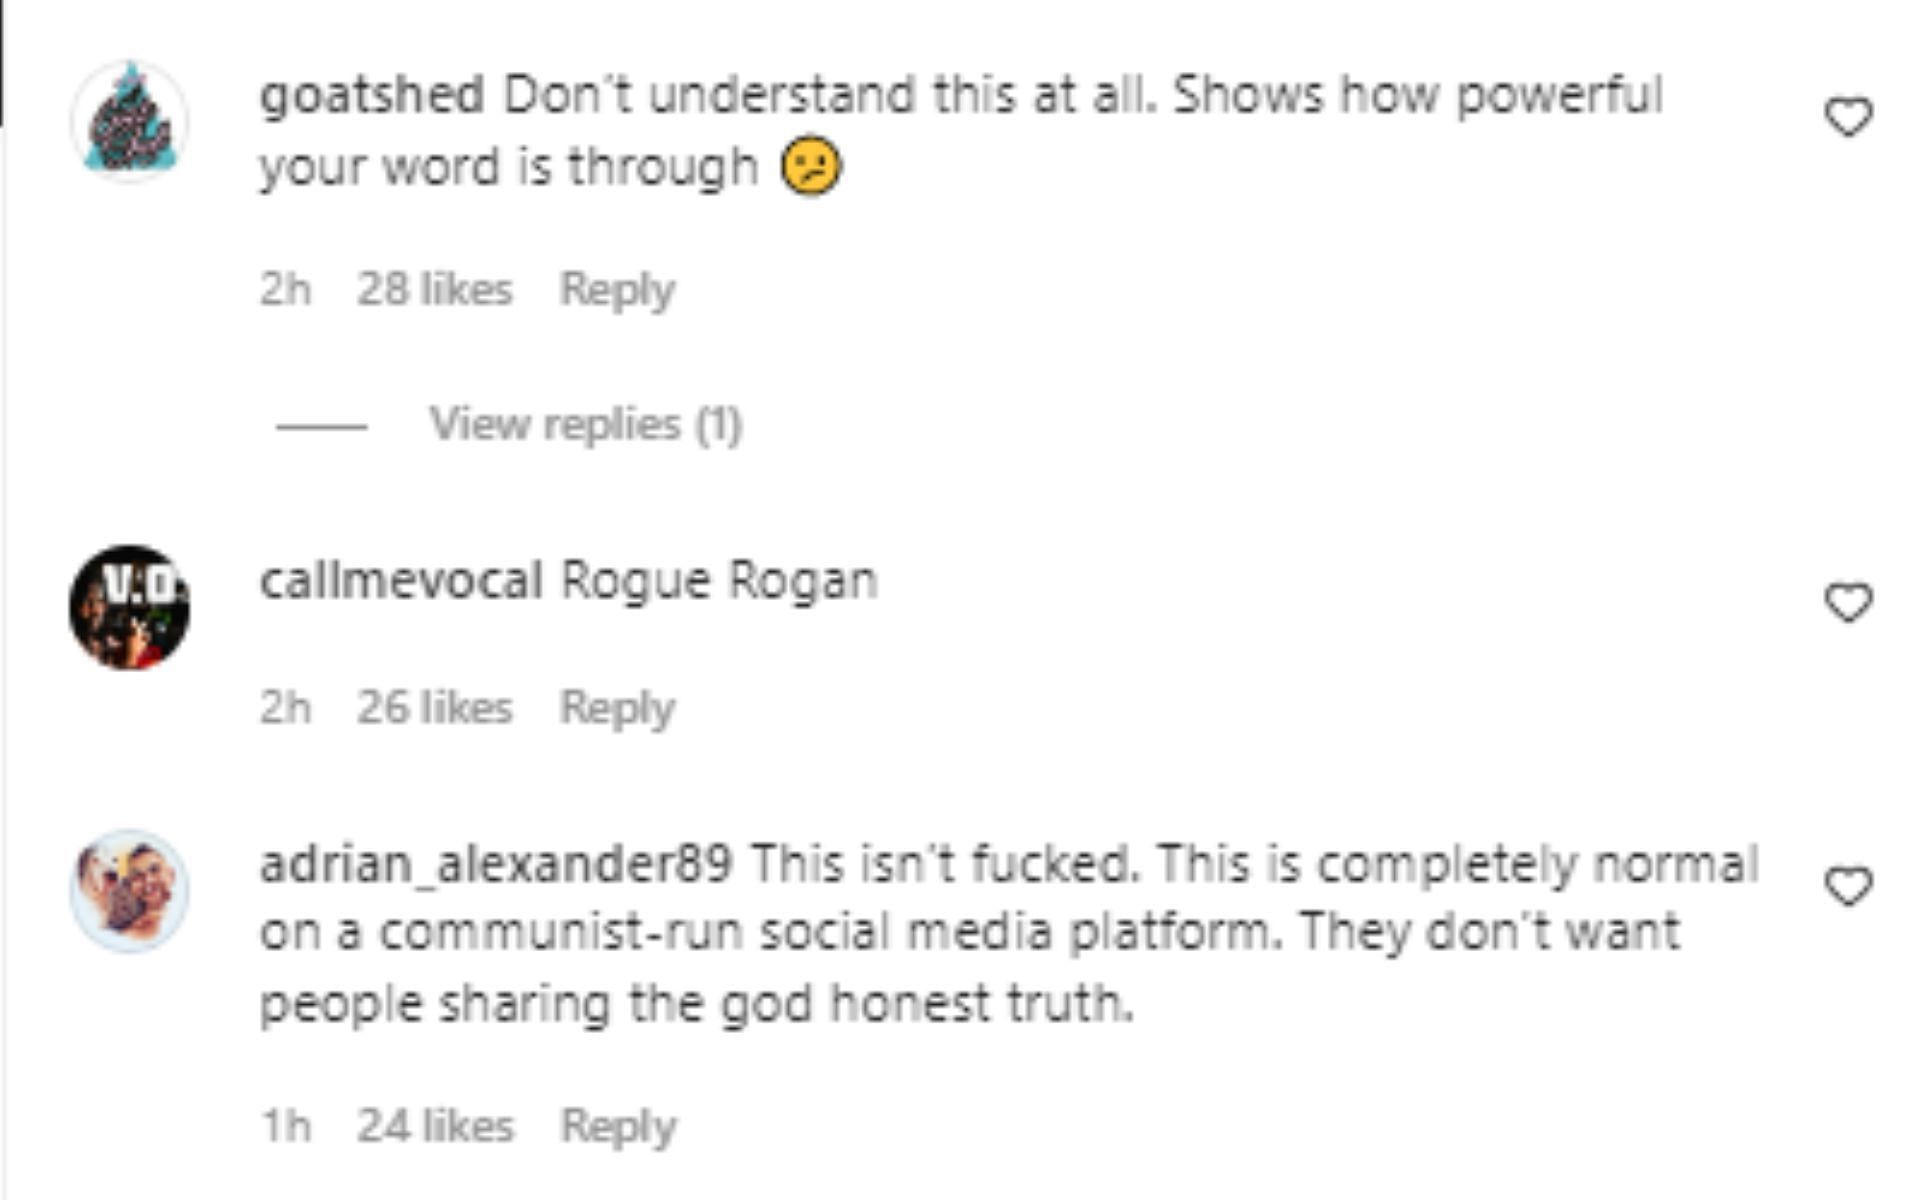Click Reply under callmevocal comment

(x=619, y=706)
